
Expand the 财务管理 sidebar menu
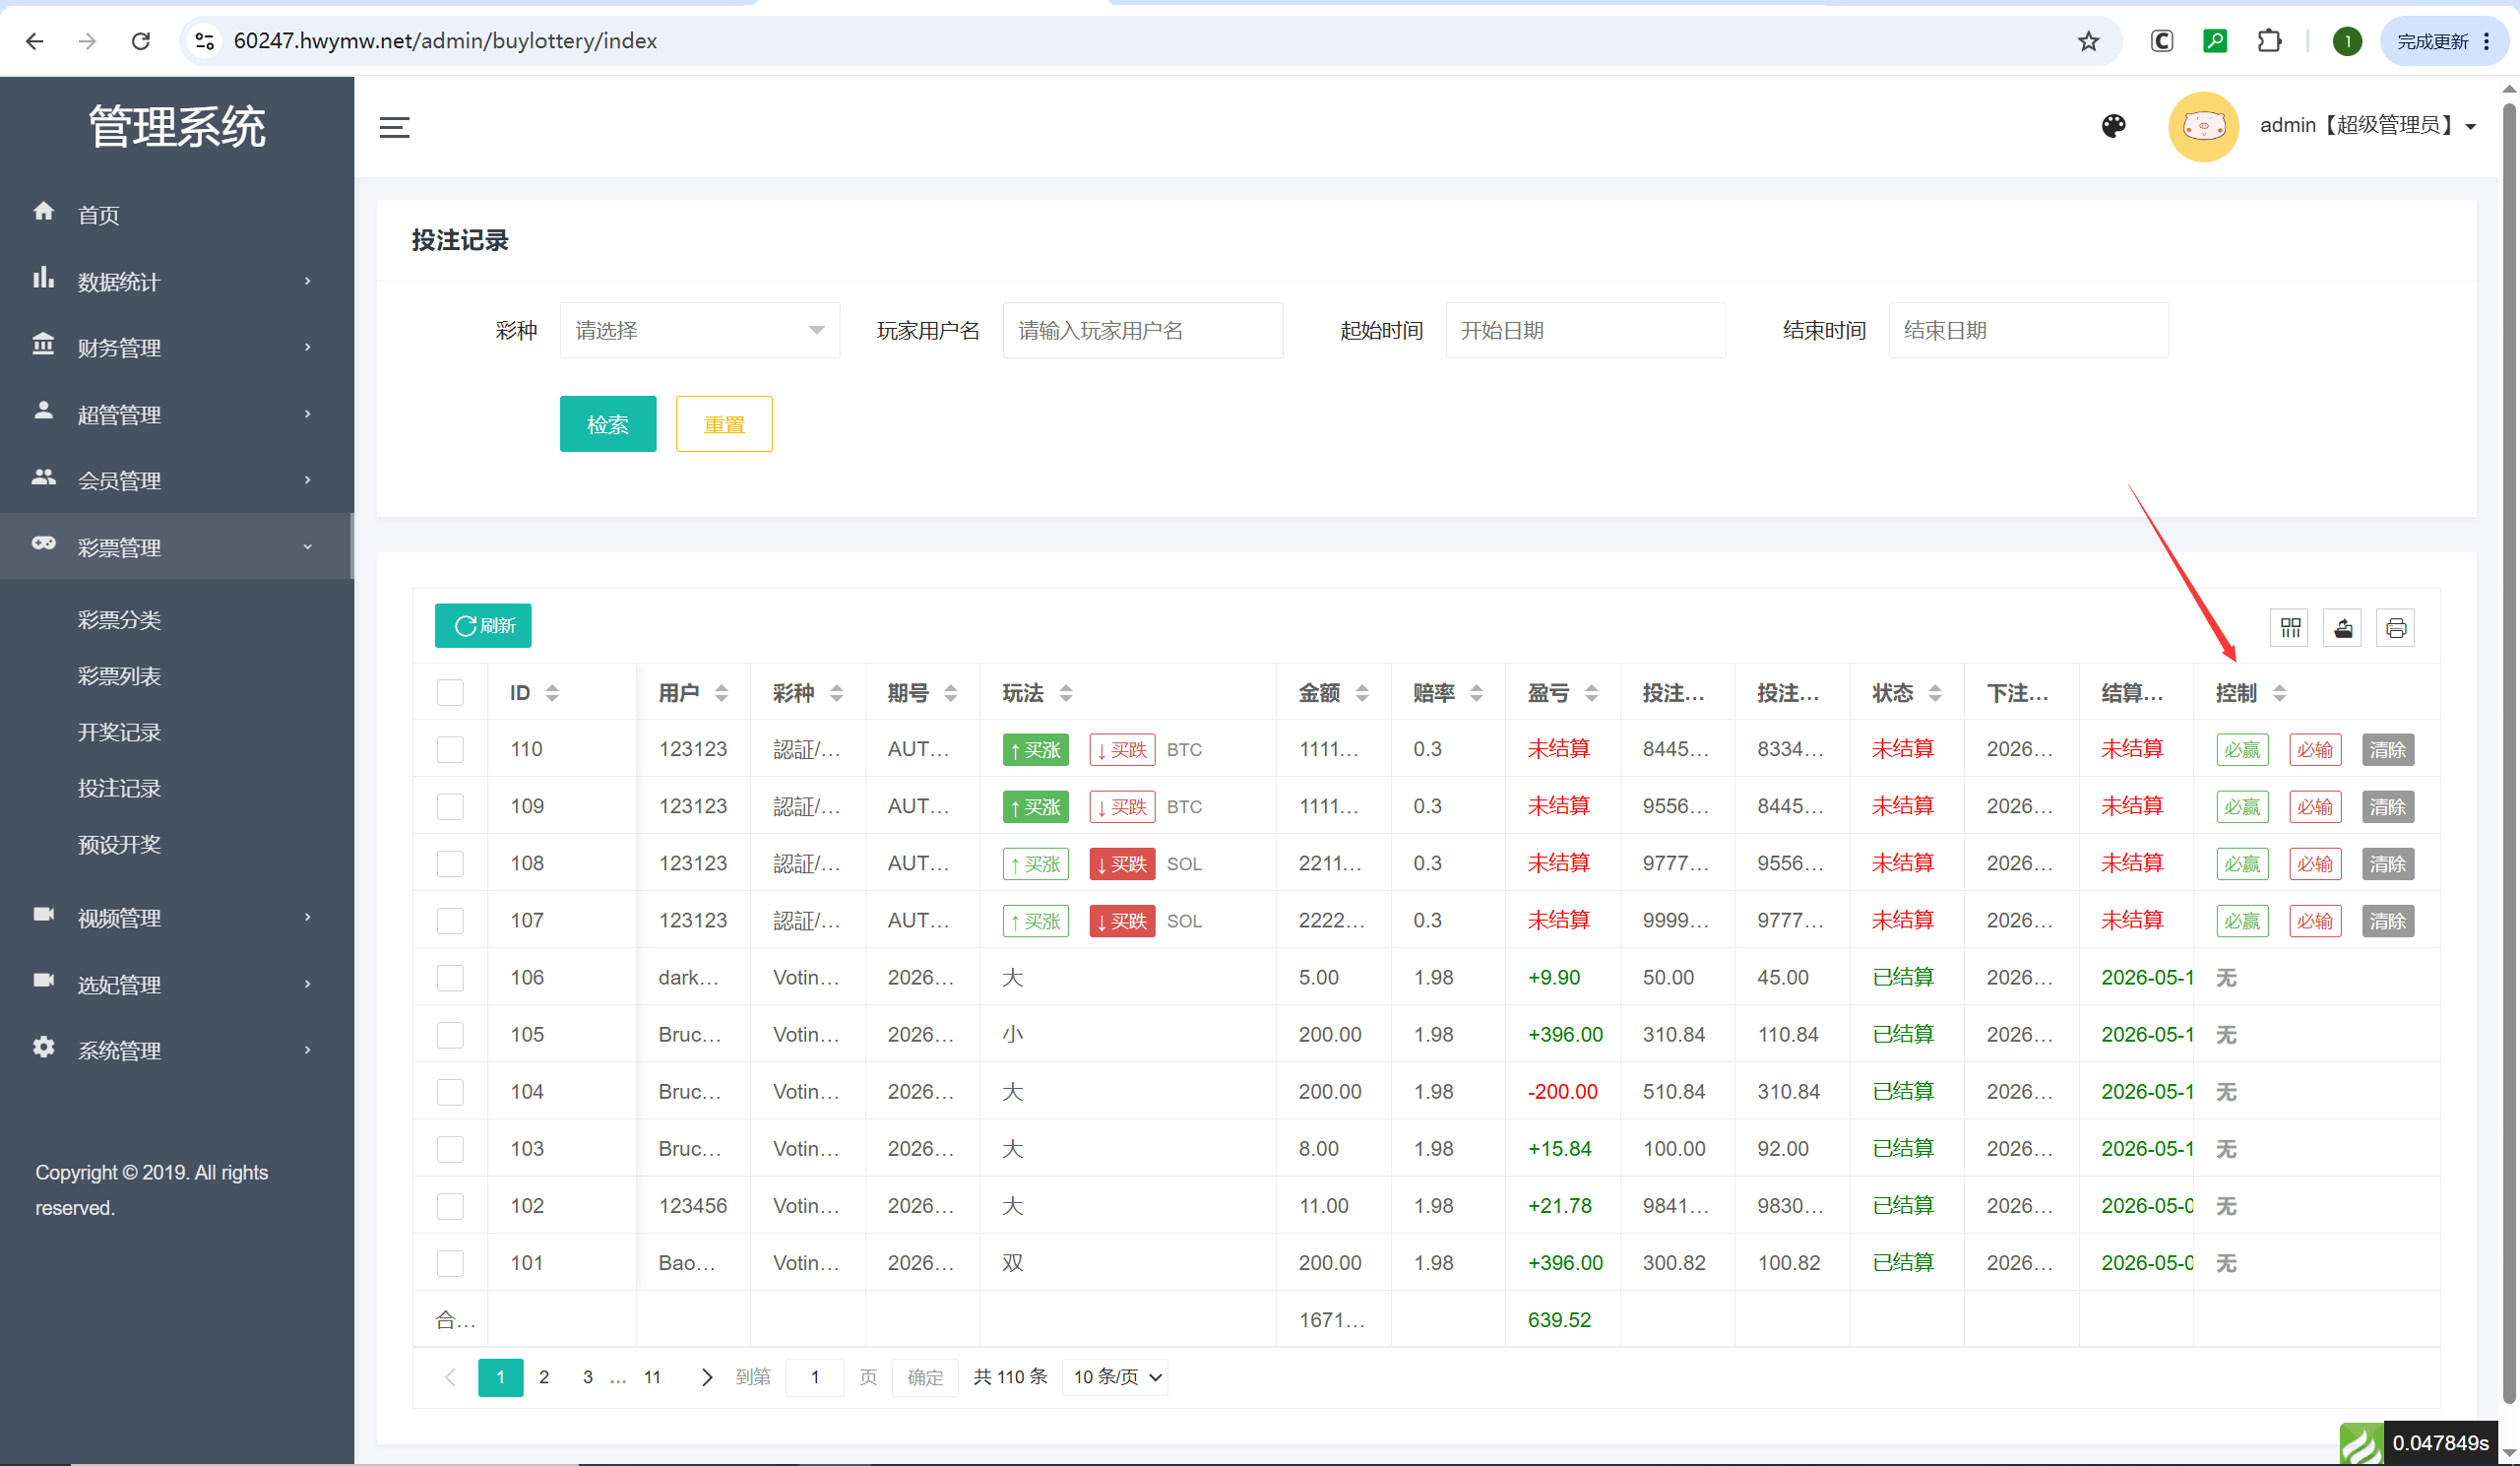177,347
